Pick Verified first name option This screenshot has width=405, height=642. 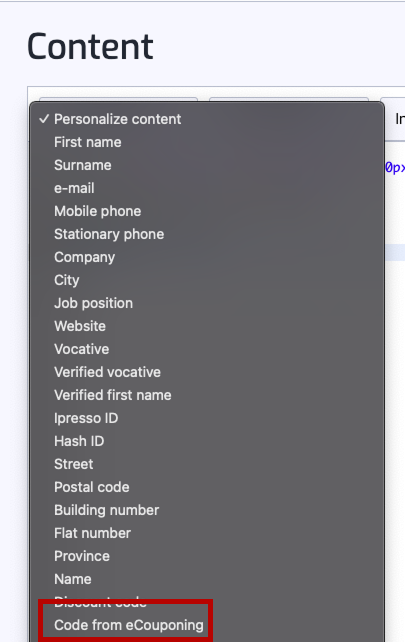click(x=207, y=395)
